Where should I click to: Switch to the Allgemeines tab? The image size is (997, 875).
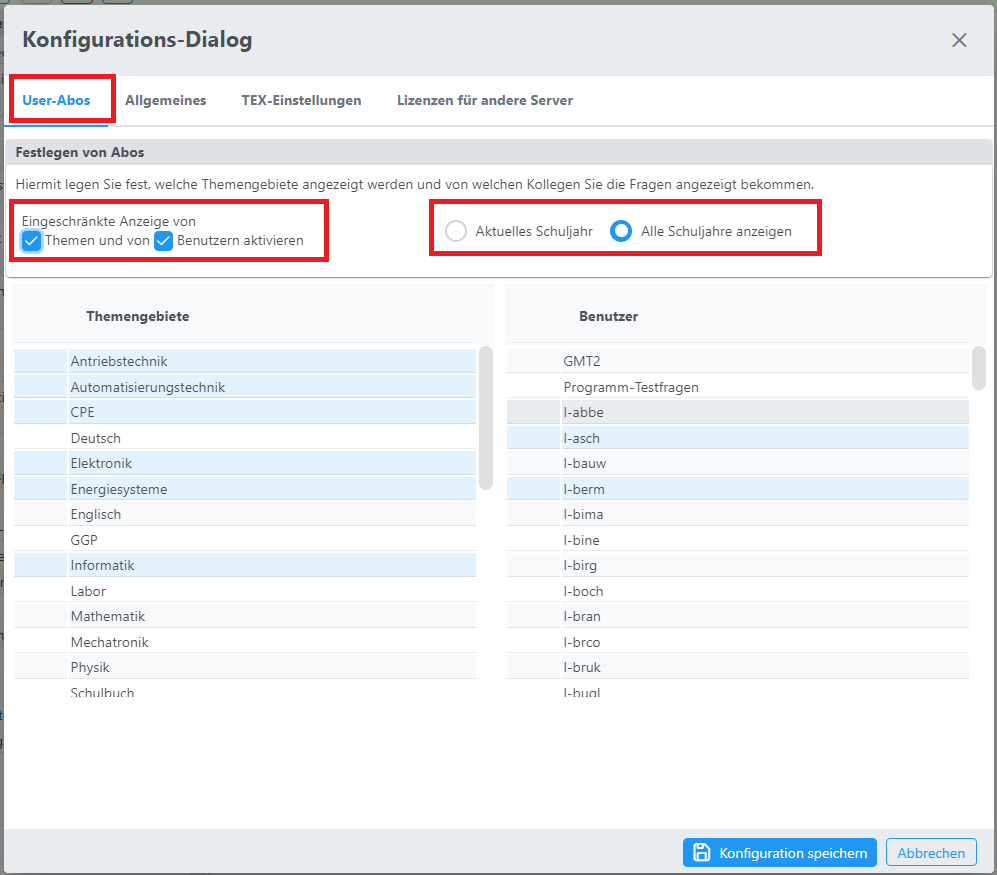pyautogui.click(x=166, y=100)
